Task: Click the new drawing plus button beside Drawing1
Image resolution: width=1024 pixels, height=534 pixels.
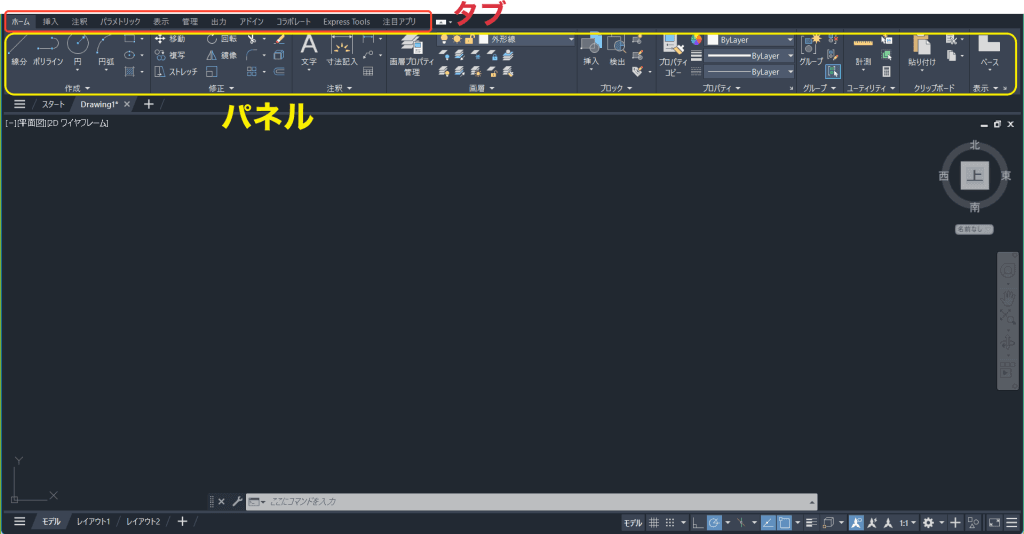Action: click(x=149, y=104)
